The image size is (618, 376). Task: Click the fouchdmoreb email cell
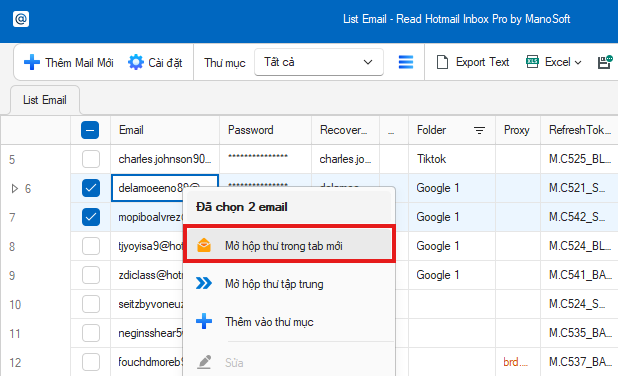[147, 362]
